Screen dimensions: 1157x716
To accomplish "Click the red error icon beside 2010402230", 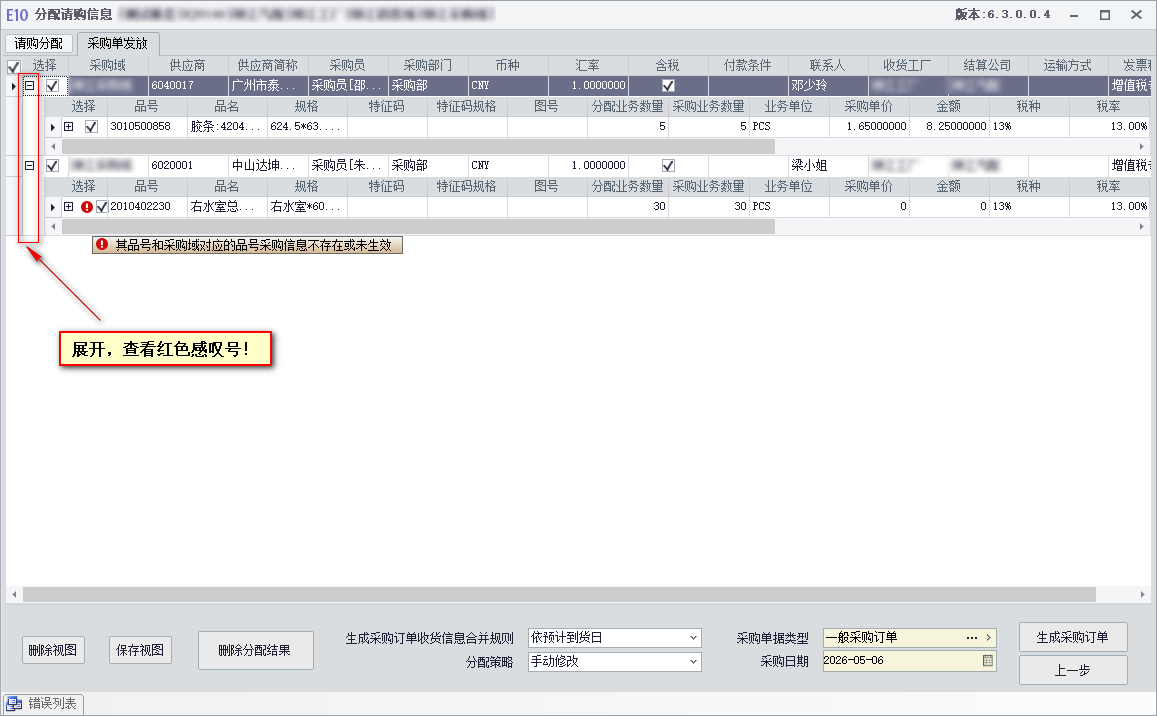I will tap(86, 207).
